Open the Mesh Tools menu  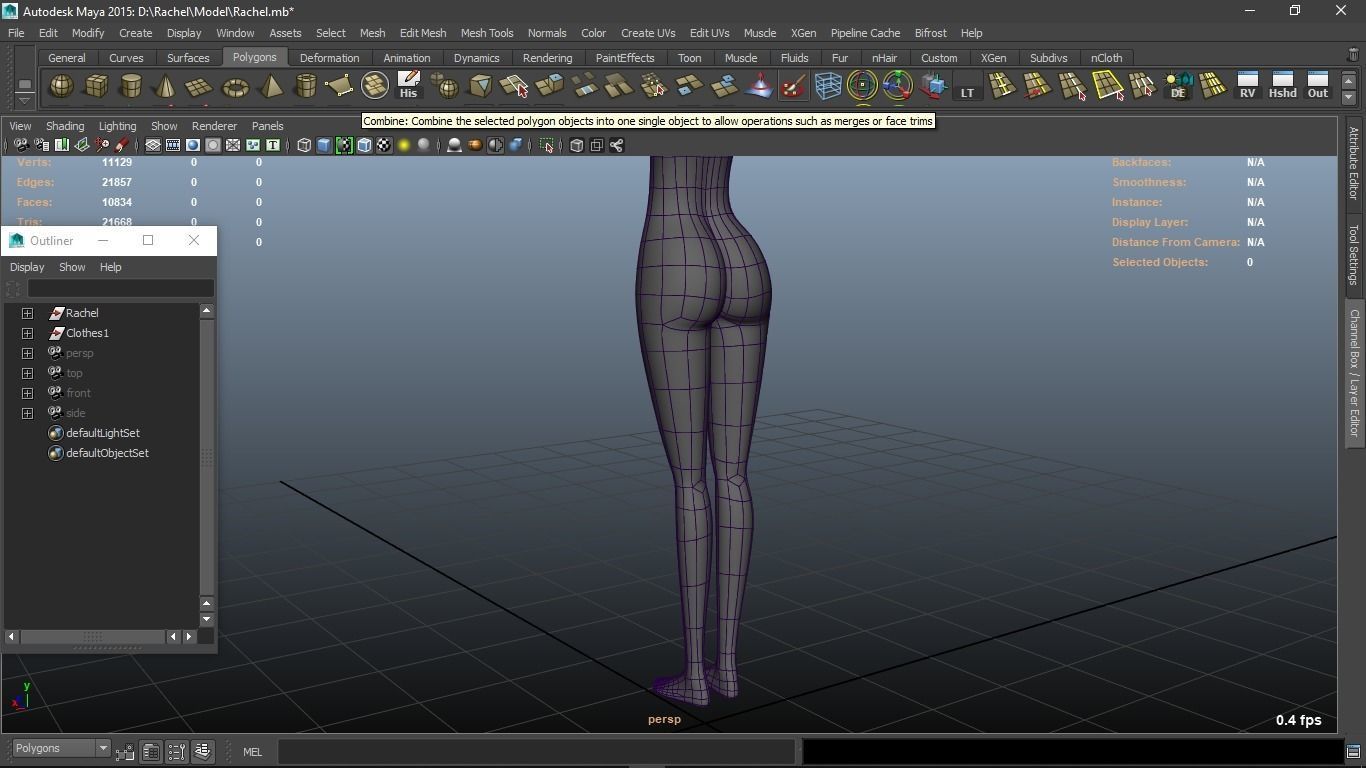point(487,33)
